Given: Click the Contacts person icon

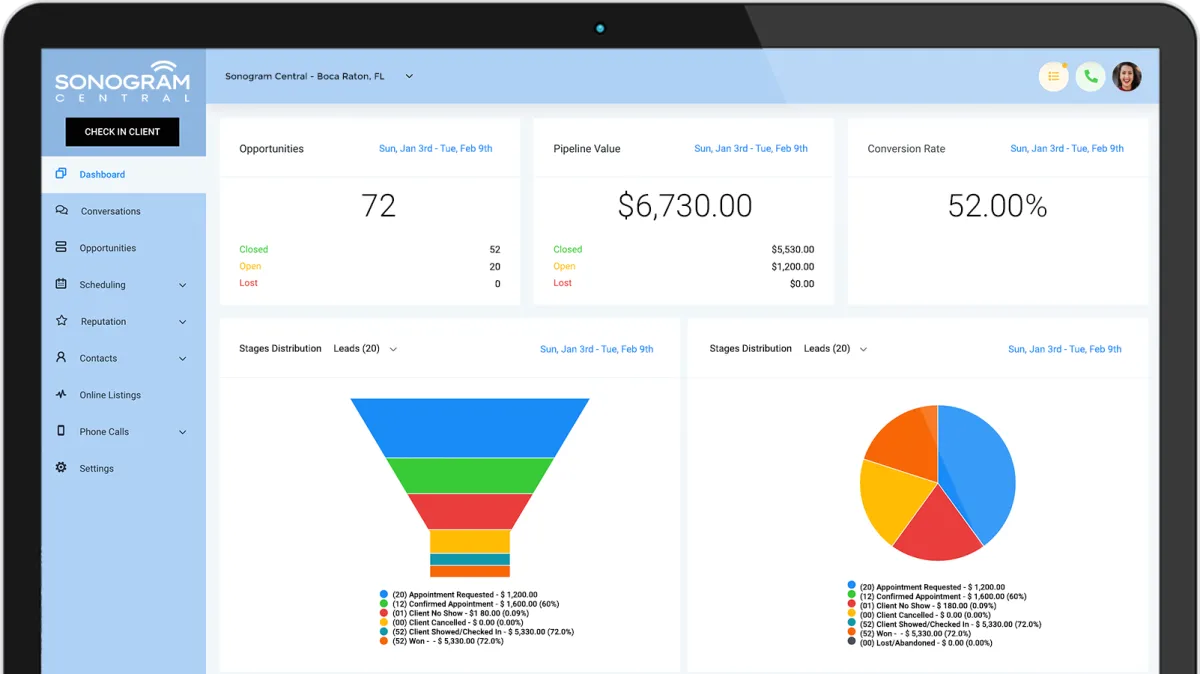Looking at the screenshot, I should [61, 358].
